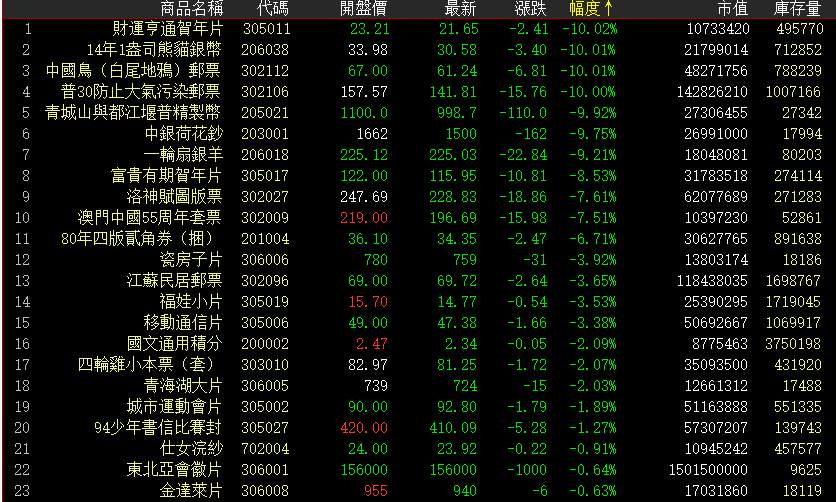Viewport: 836px width, 502px height.
Task: Click change value -22.84
Action: click(x=523, y=155)
